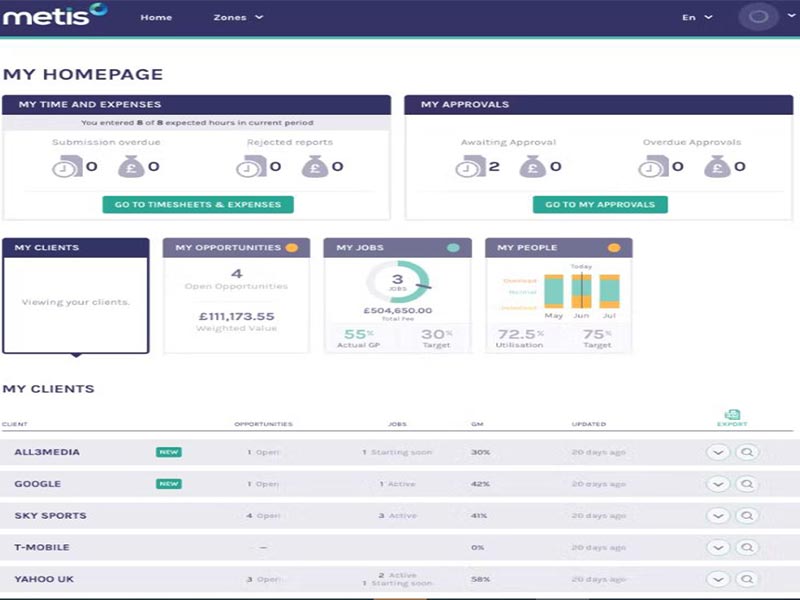The image size is (800, 600).
Task: Expand the SKY SPORTS client row
Action: 718,516
